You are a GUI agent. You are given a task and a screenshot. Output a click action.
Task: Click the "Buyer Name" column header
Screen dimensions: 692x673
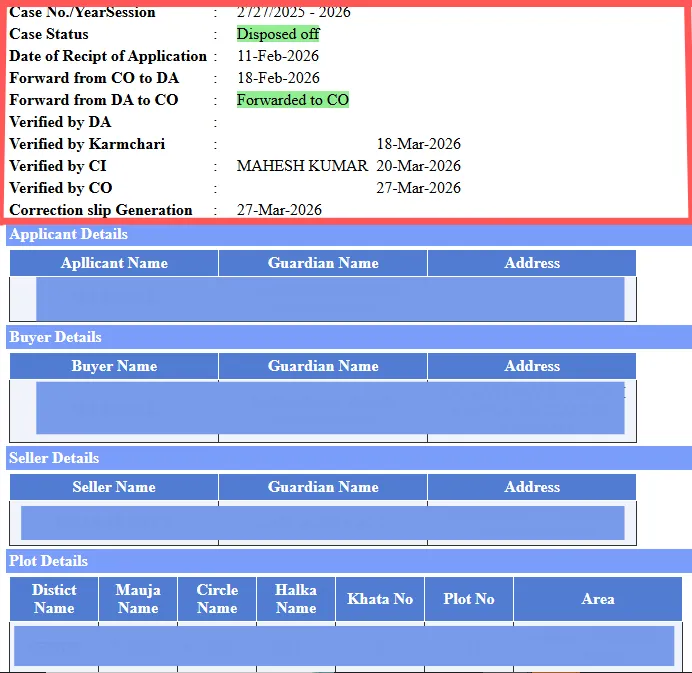[114, 366]
